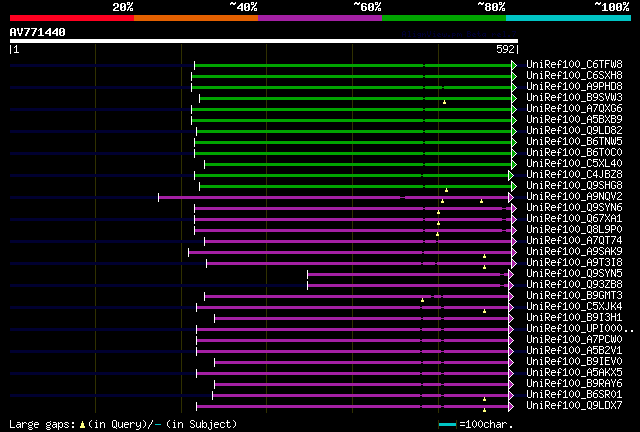This screenshot has width=640, height=432.
Task: Click the ~100% identity label
Action: (x=612, y=7)
